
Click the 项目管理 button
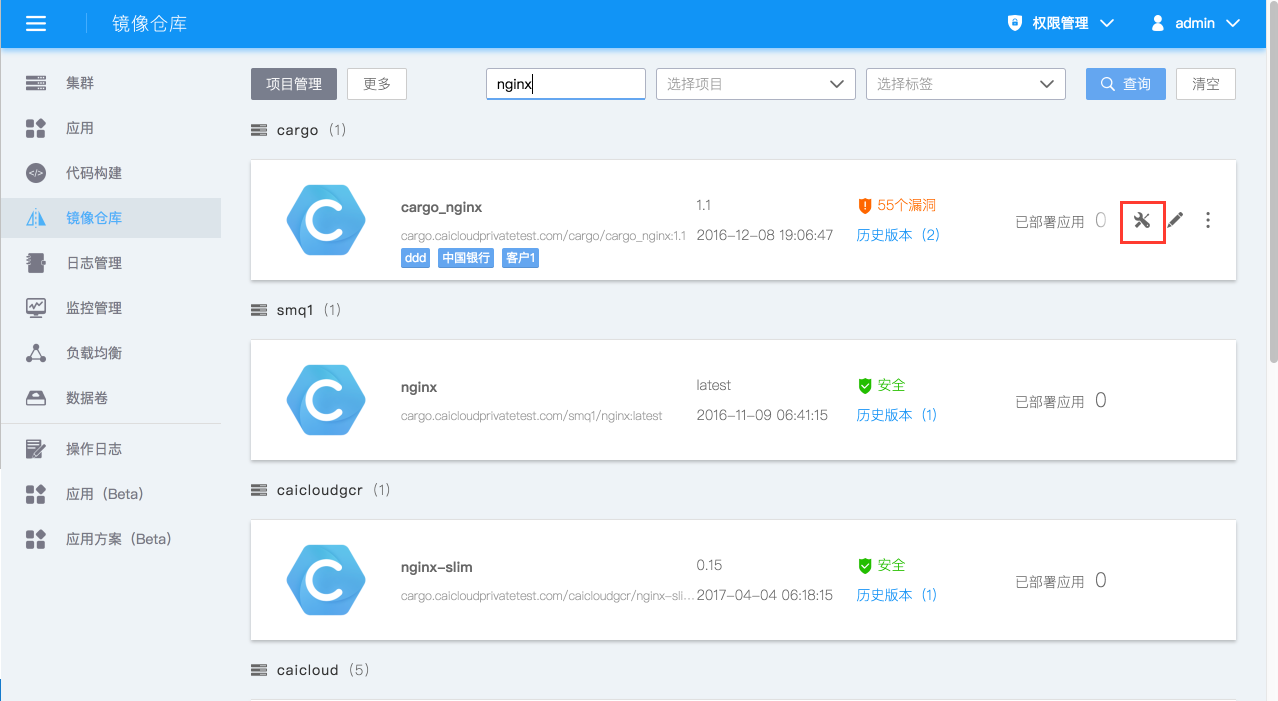294,84
